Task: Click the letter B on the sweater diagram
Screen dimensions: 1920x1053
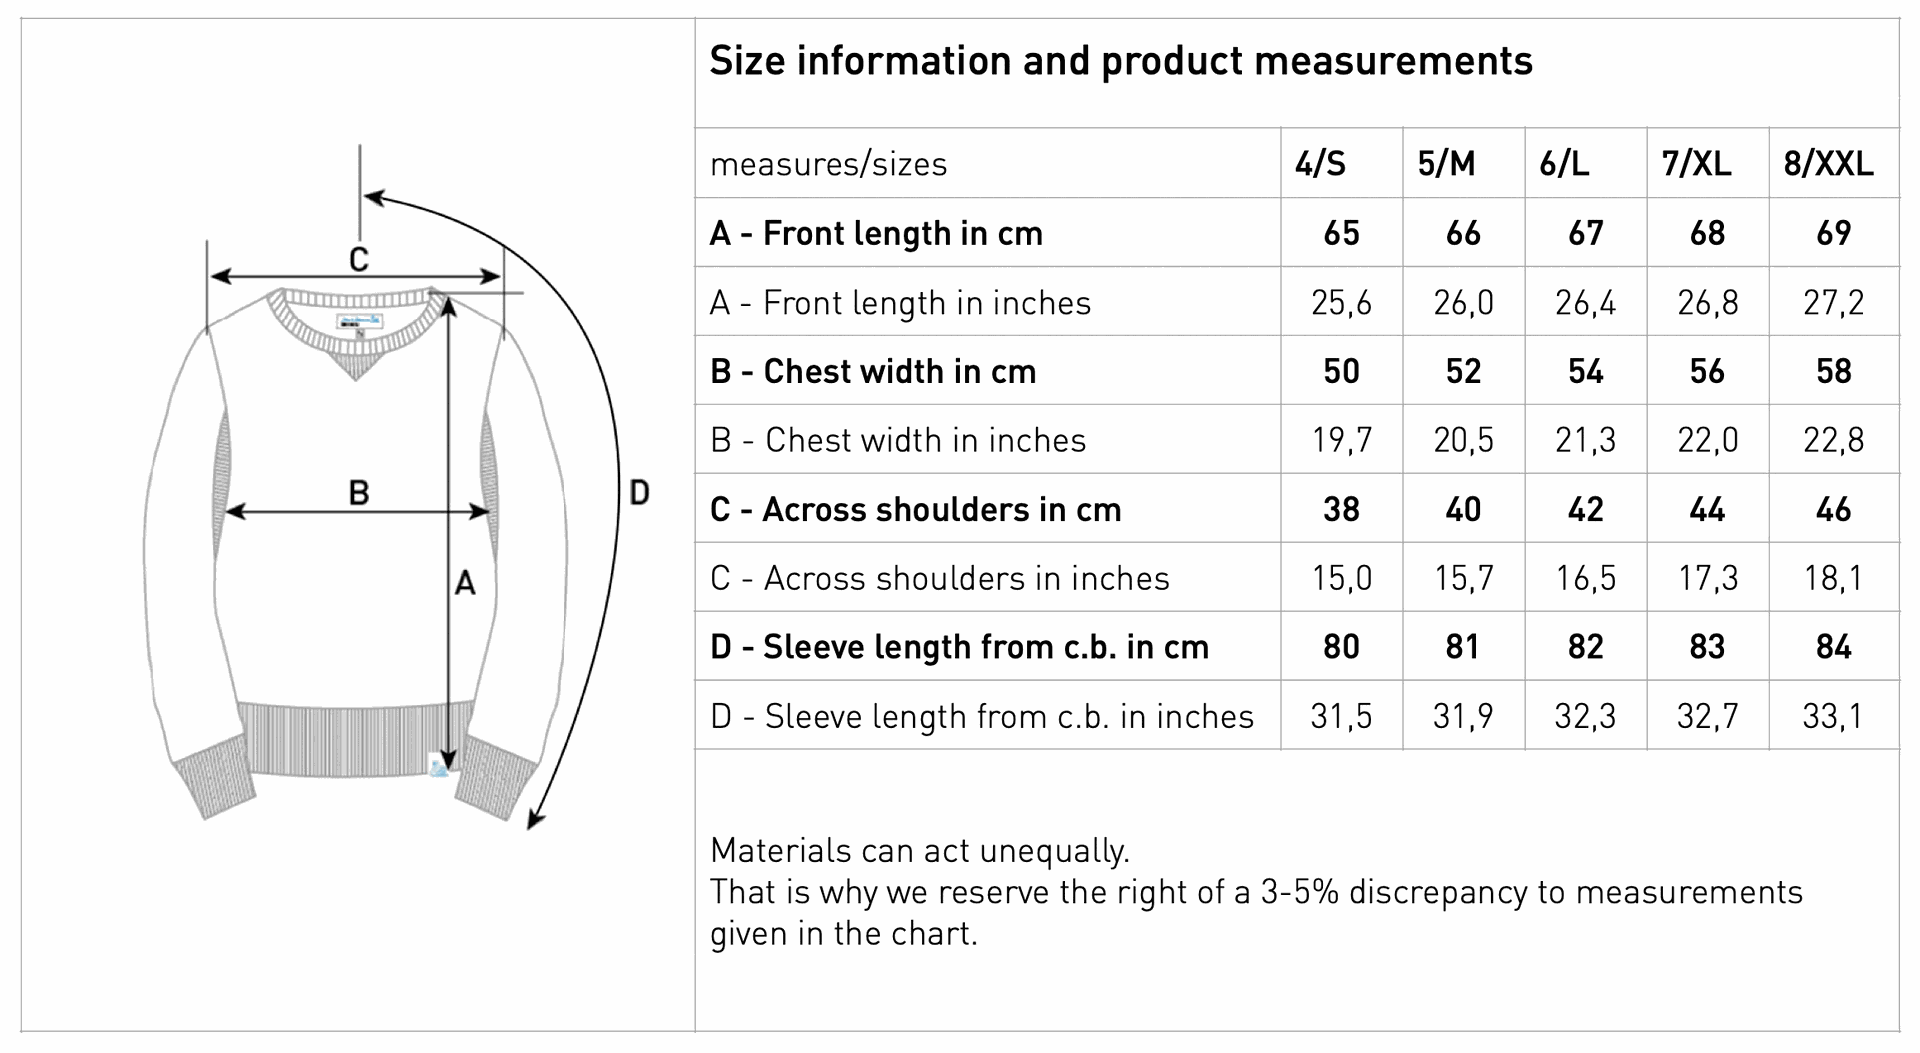Action: tap(359, 492)
